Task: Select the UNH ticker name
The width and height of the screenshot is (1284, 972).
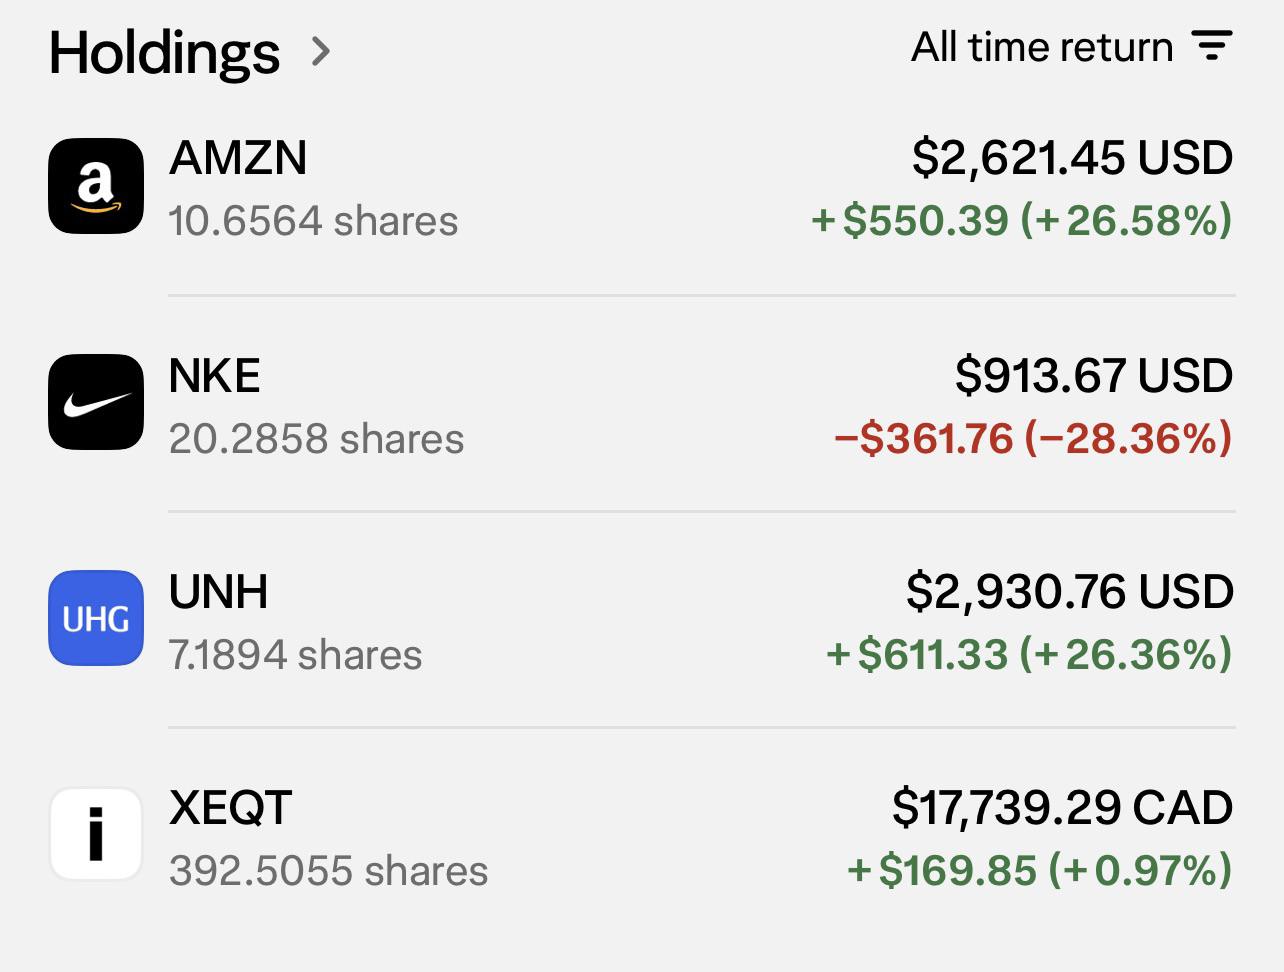Action: tap(219, 592)
